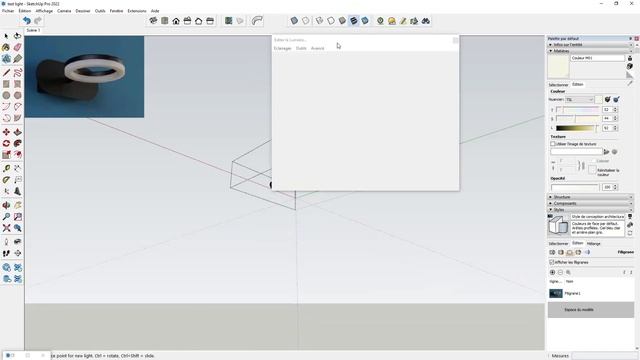
Task: Select the Freehand drawing tool
Action: pyautogui.click(x=18, y=73)
